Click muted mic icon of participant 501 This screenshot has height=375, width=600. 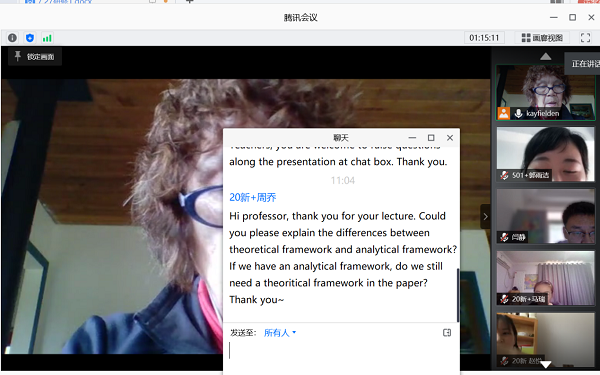[504, 176]
